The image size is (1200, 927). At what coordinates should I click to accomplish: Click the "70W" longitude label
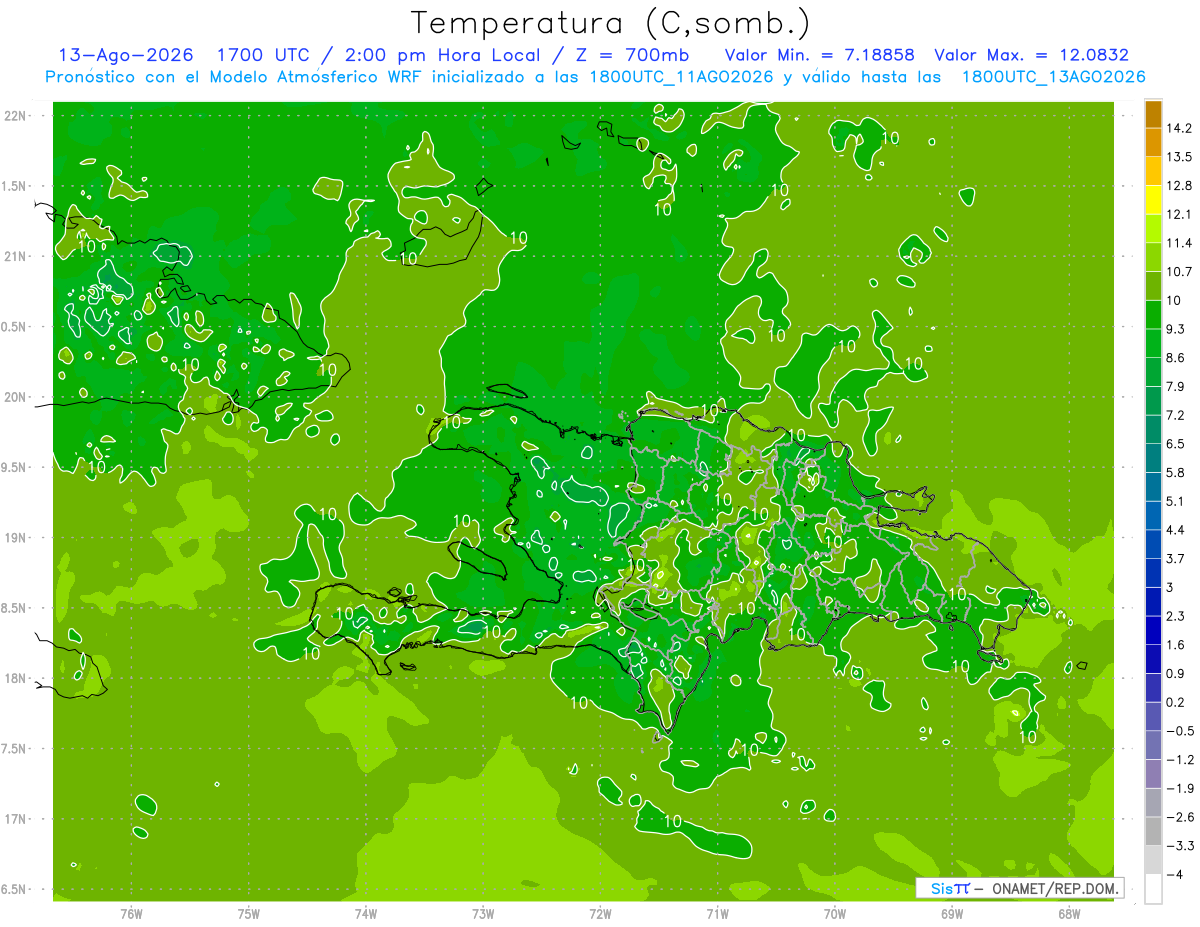click(x=835, y=913)
